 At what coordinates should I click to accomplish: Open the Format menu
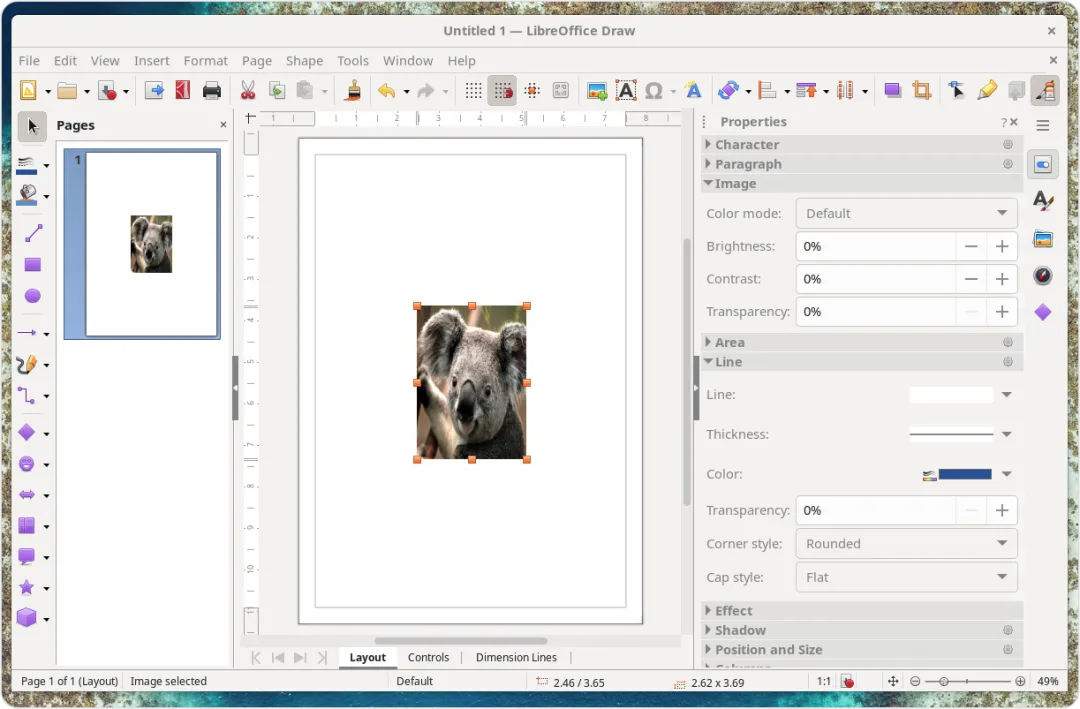coord(205,60)
